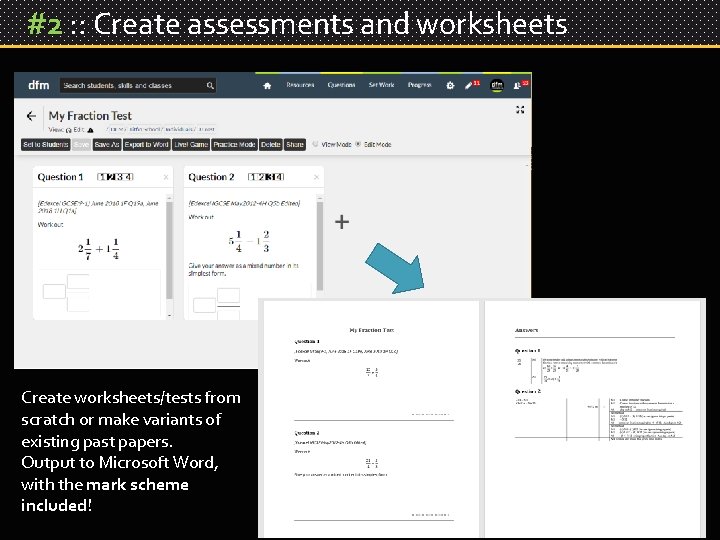Open the Progress menu

(x=419, y=85)
